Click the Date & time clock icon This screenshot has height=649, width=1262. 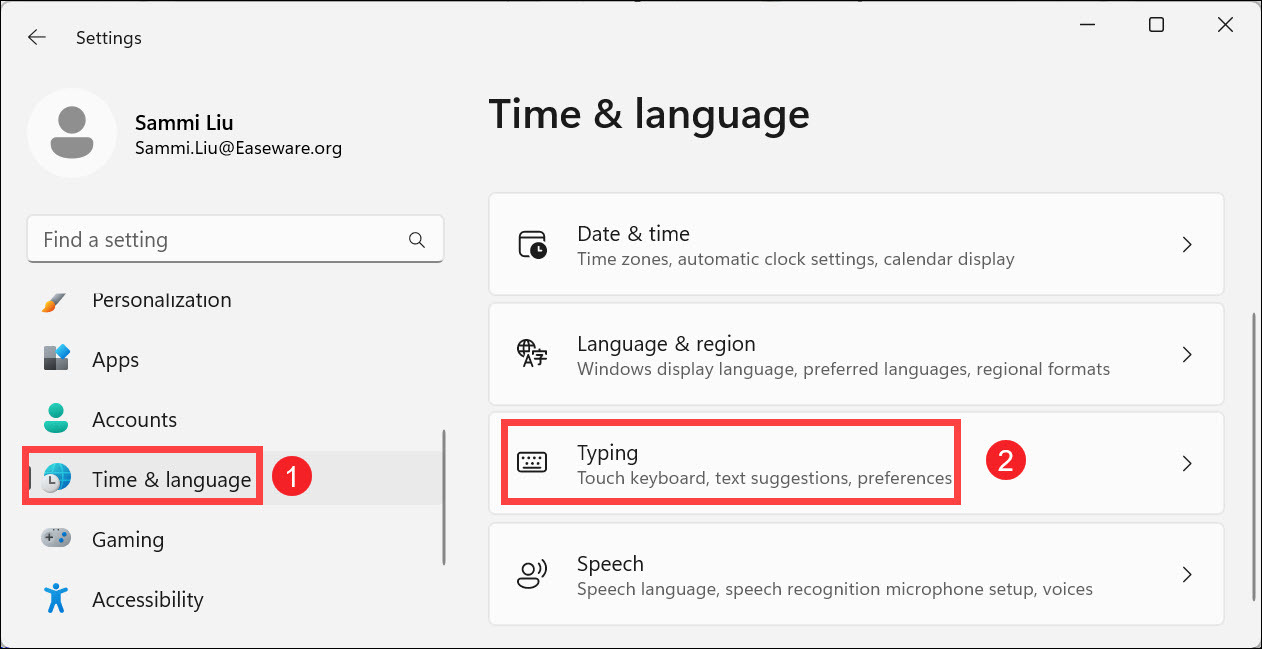click(x=532, y=245)
